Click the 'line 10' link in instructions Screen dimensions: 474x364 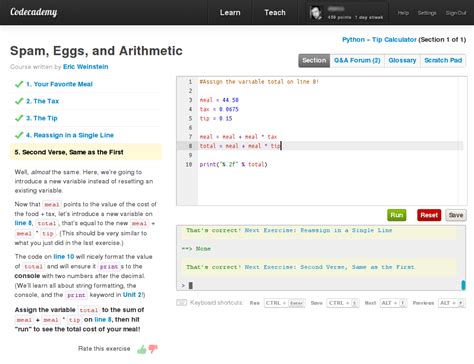(64, 257)
